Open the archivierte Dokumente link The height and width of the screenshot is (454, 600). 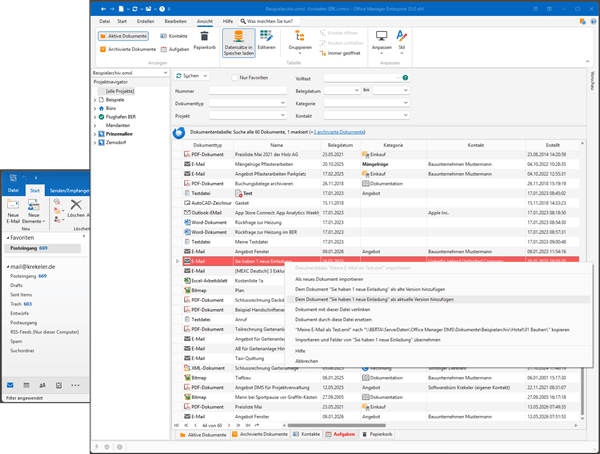click(339, 132)
